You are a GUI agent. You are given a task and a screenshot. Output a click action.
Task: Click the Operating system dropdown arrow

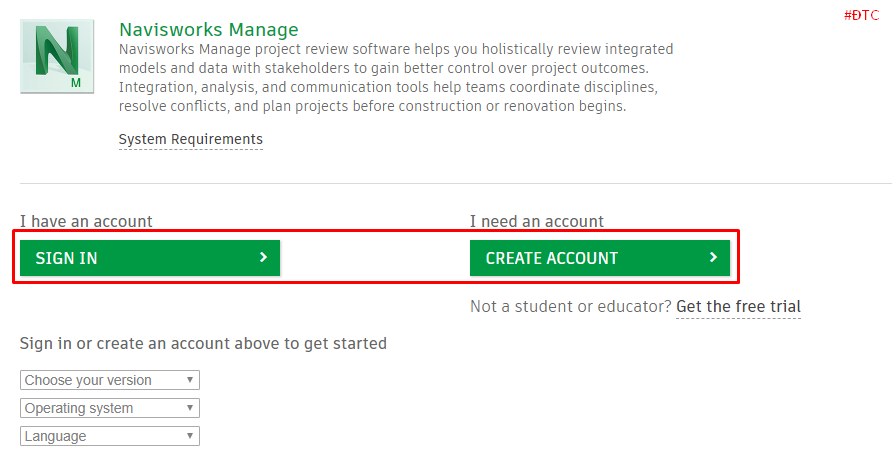tap(189, 408)
